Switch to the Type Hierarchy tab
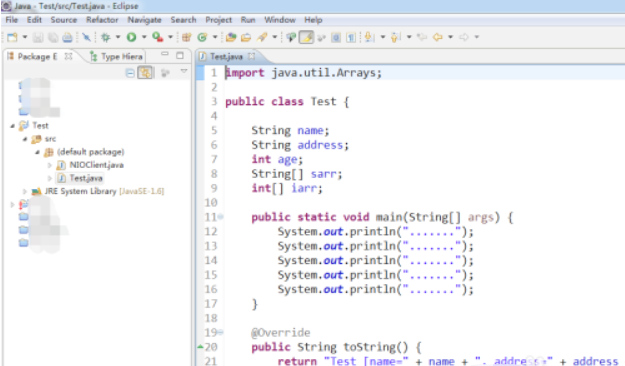This screenshot has height=366, width=625. coord(116,57)
